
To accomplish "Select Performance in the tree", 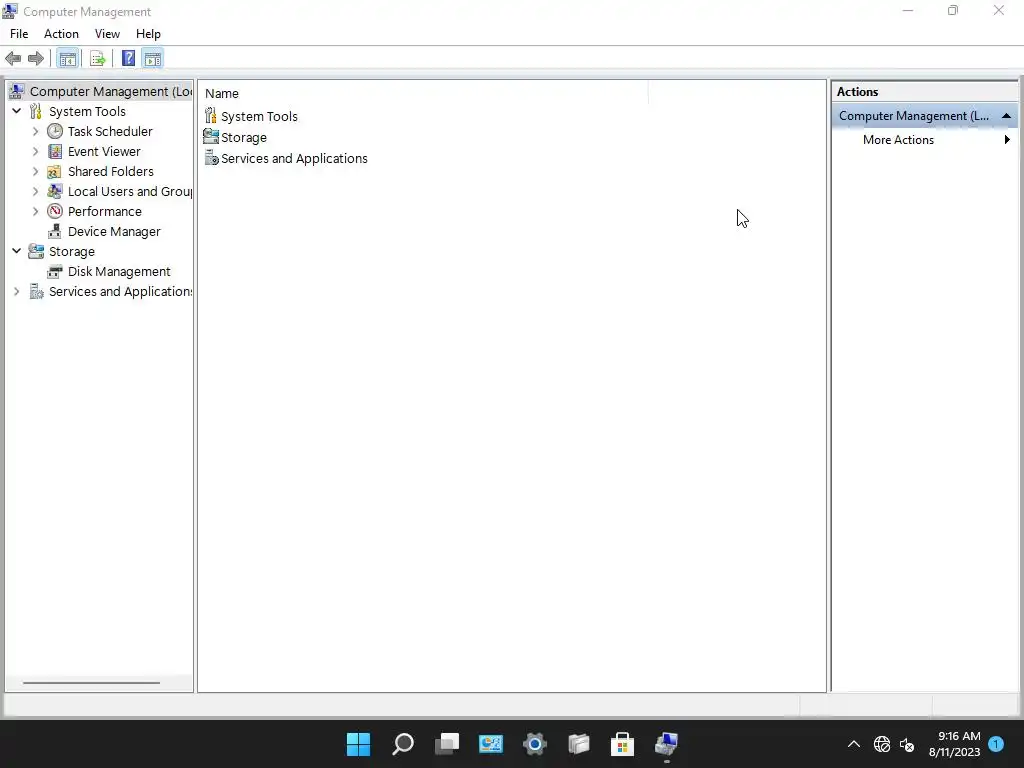I will click(x=104, y=212).
